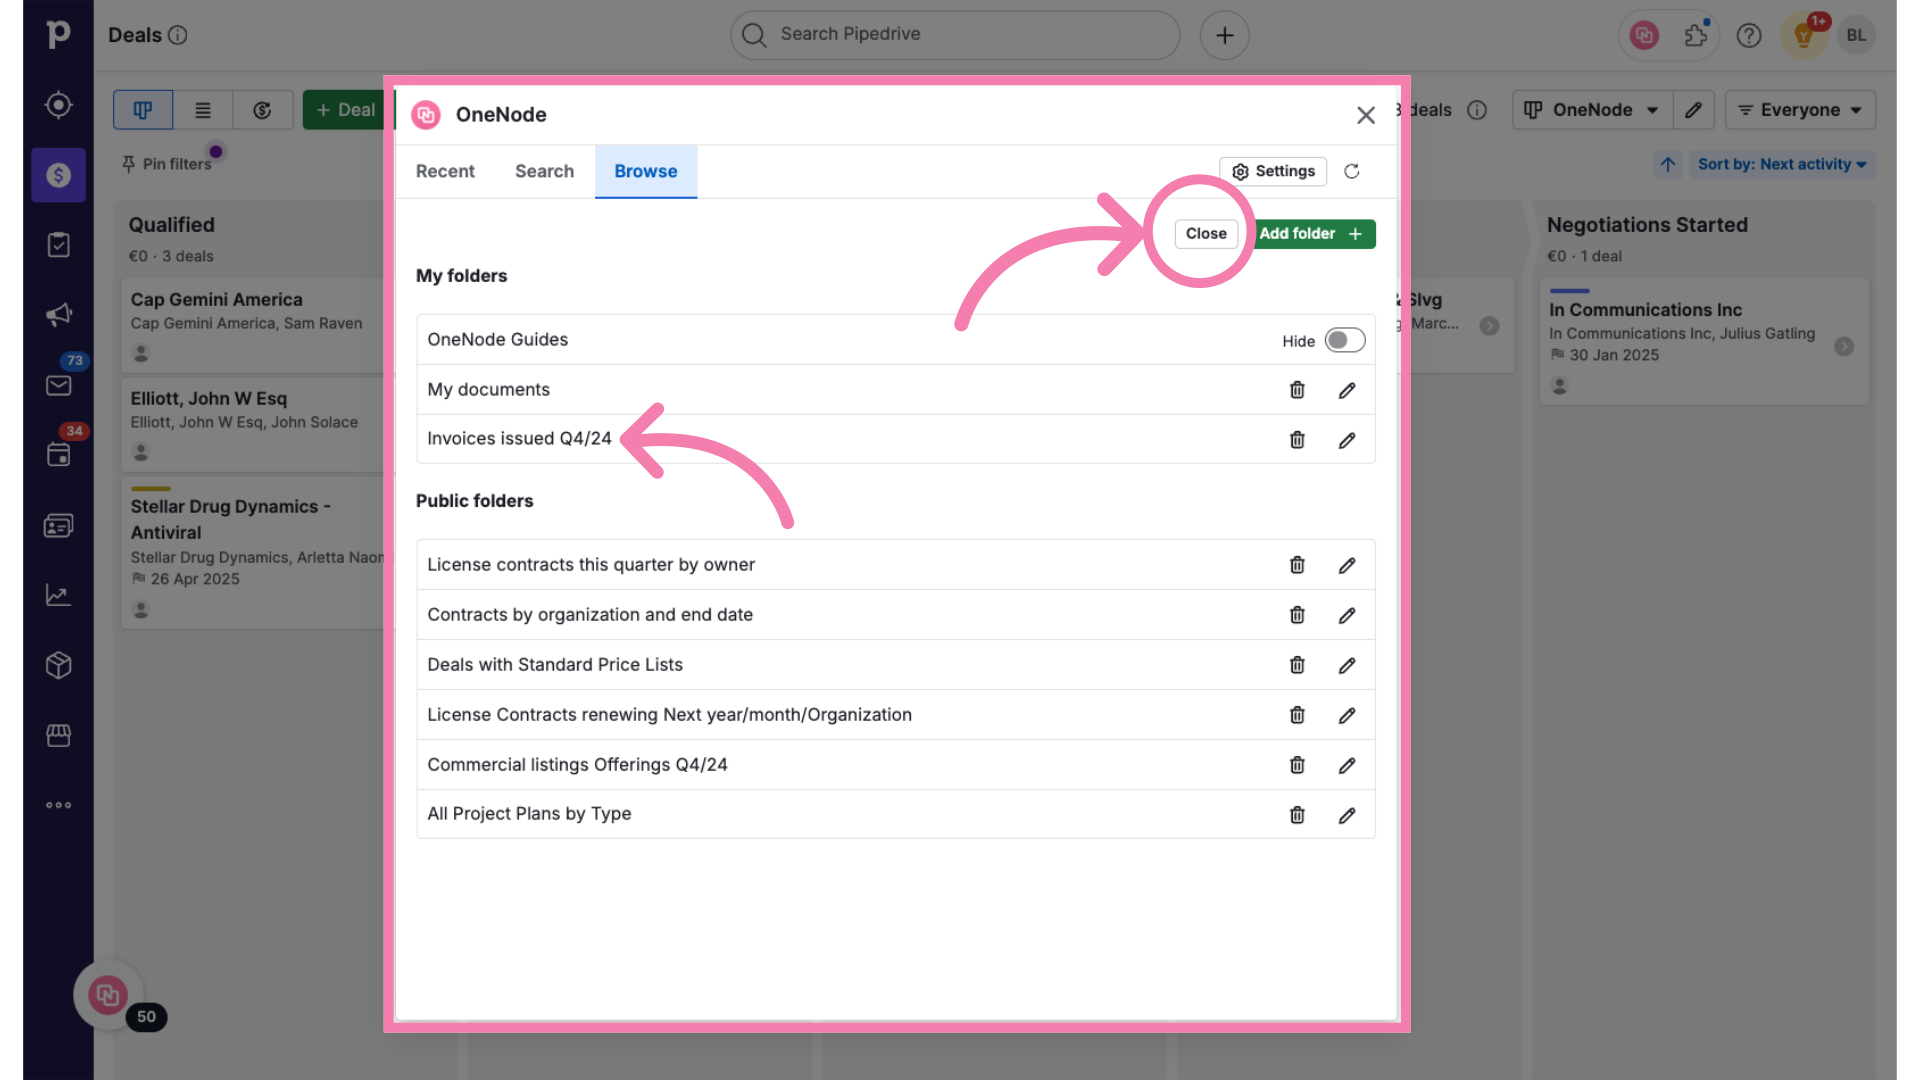Open Marketplace store icon in sidebar
1920x1080 pixels.
tap(58, 735)
